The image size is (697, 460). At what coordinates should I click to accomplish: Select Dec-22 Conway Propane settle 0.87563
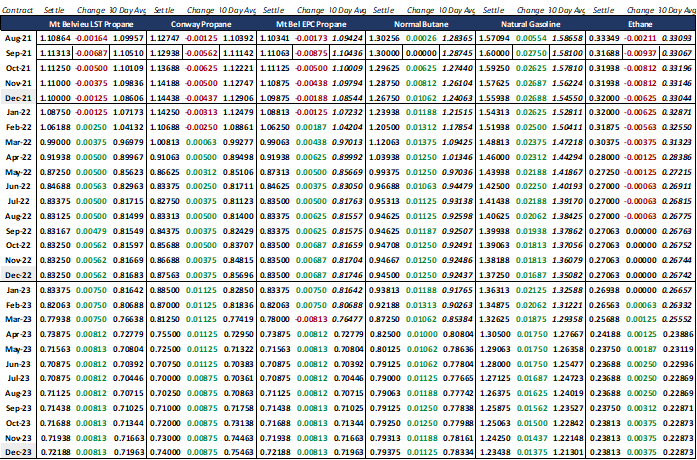click(165, 275)
